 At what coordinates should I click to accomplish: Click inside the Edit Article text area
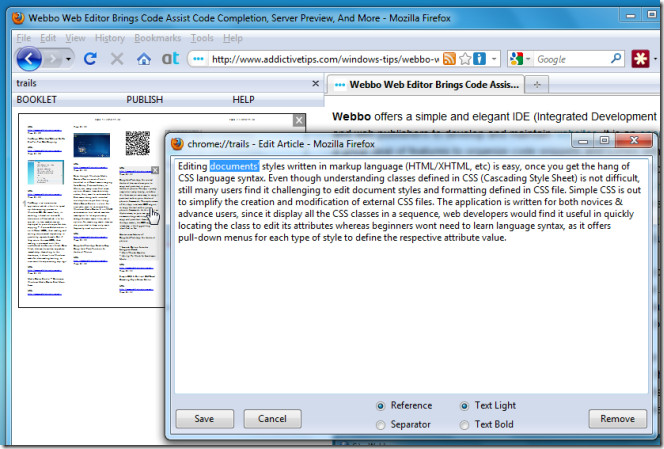(x=411, y=276)
